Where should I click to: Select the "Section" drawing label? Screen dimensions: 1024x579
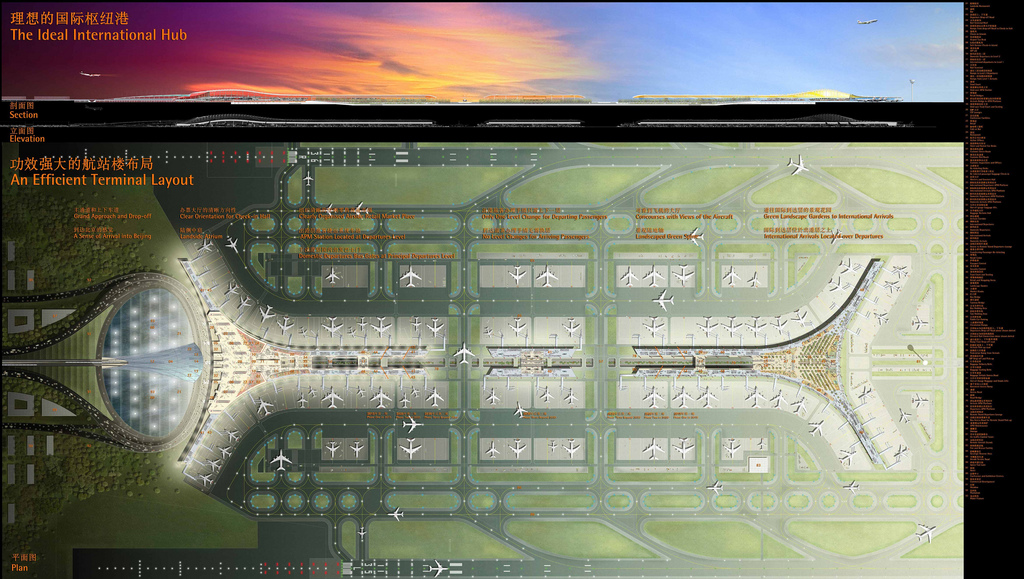pos(24,115)
